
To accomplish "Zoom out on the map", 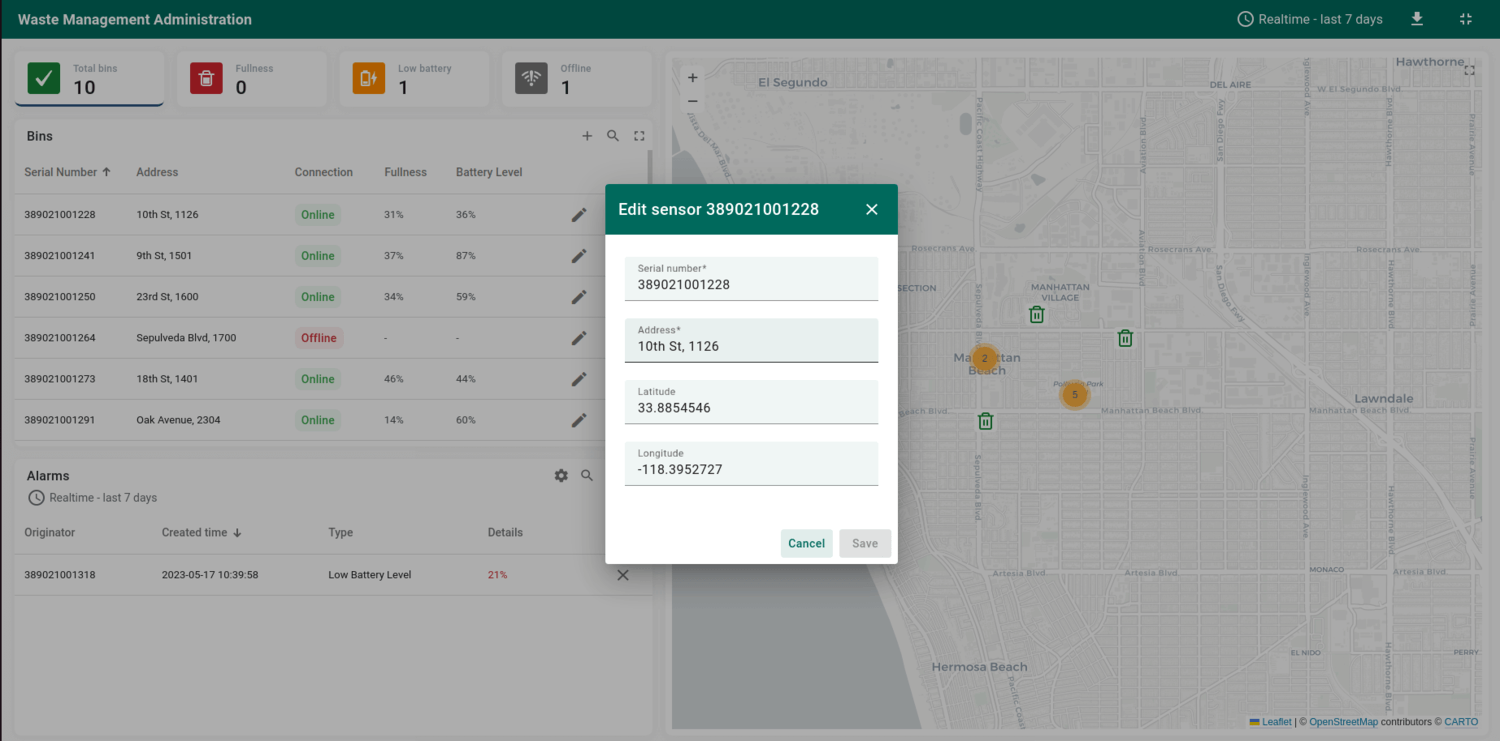I will point(693,101).
